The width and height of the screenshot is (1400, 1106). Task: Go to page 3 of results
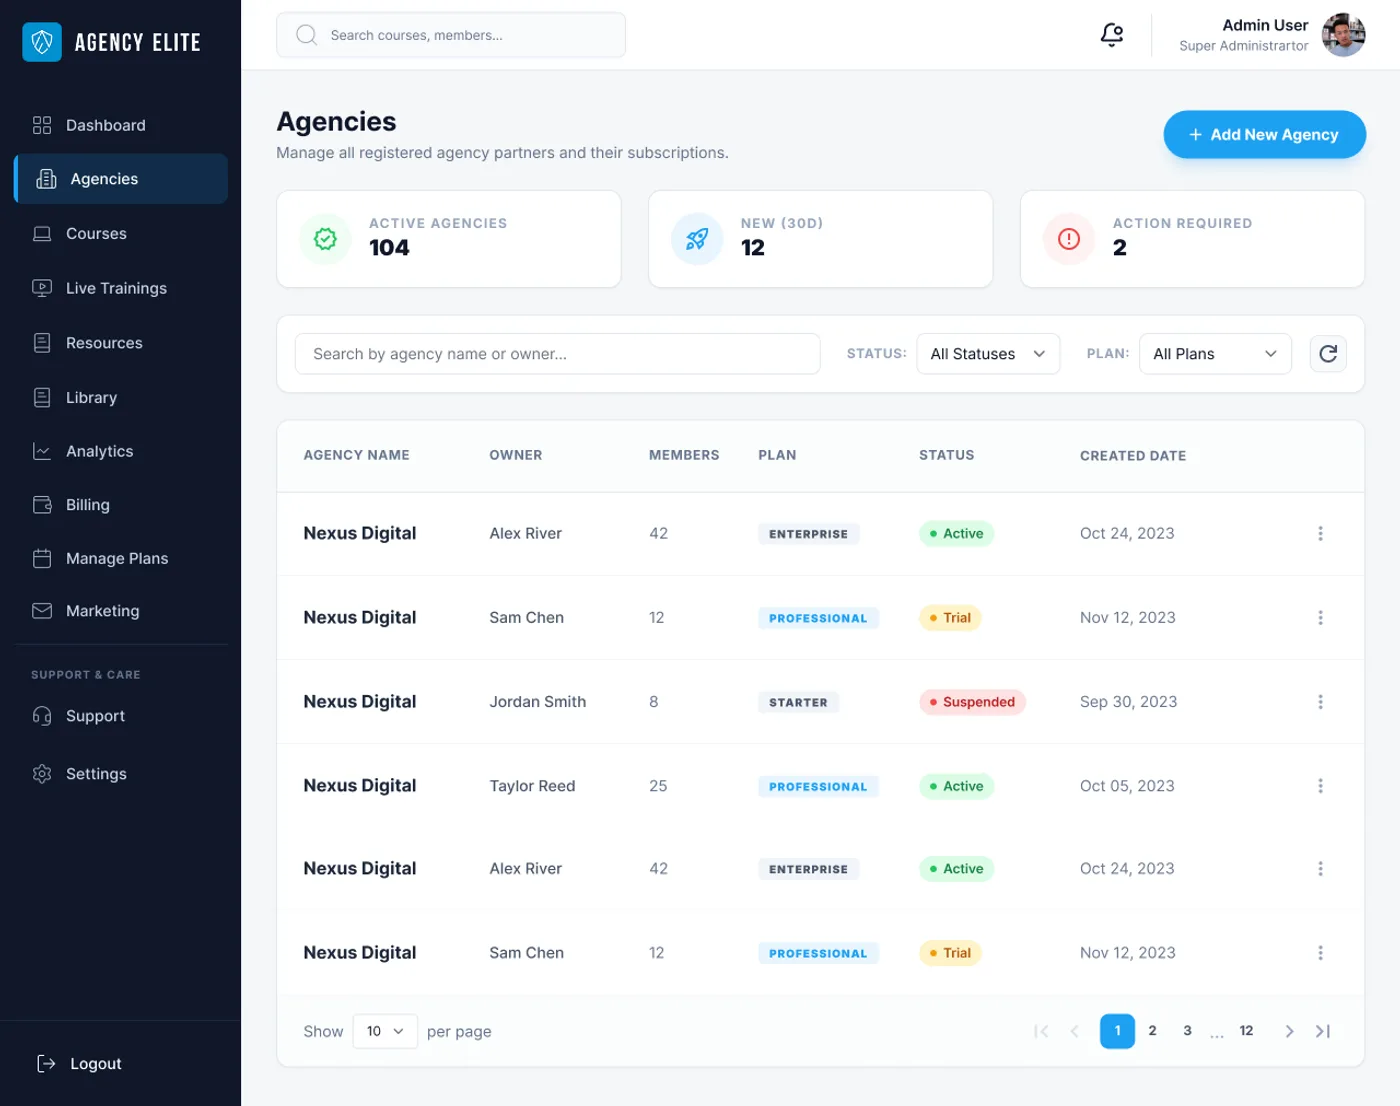[1187, 1030]
